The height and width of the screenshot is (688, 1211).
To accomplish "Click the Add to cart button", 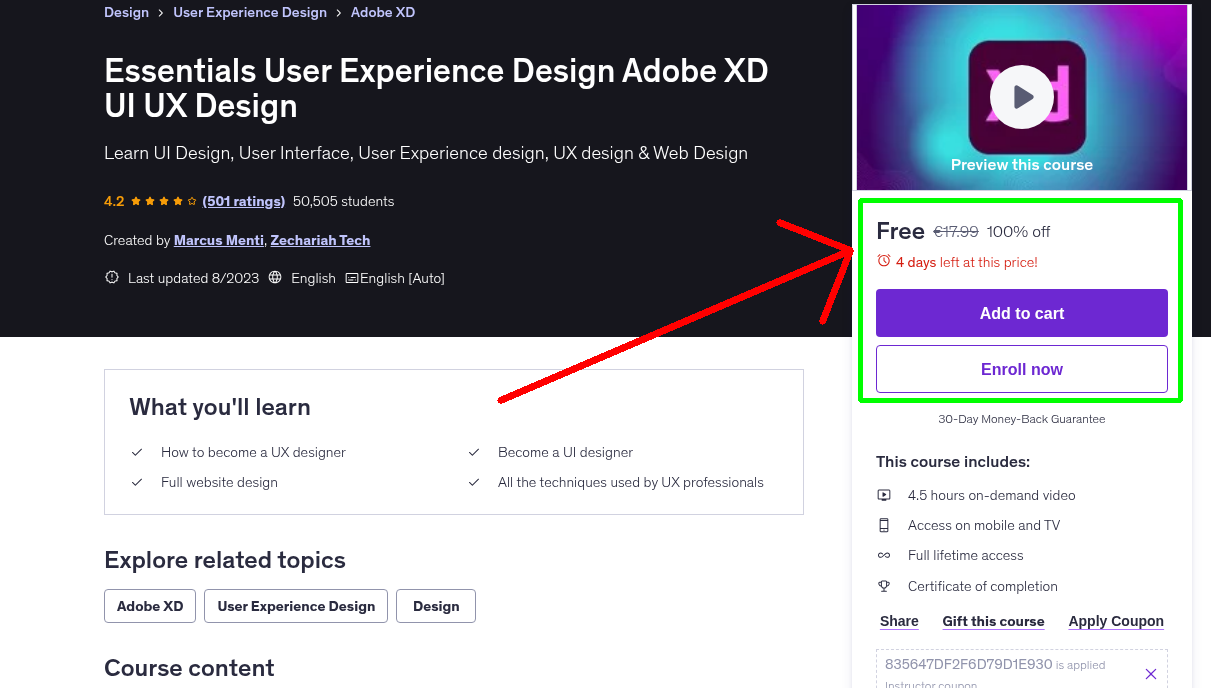I will pyautogui.click(x=1021, y=312).
